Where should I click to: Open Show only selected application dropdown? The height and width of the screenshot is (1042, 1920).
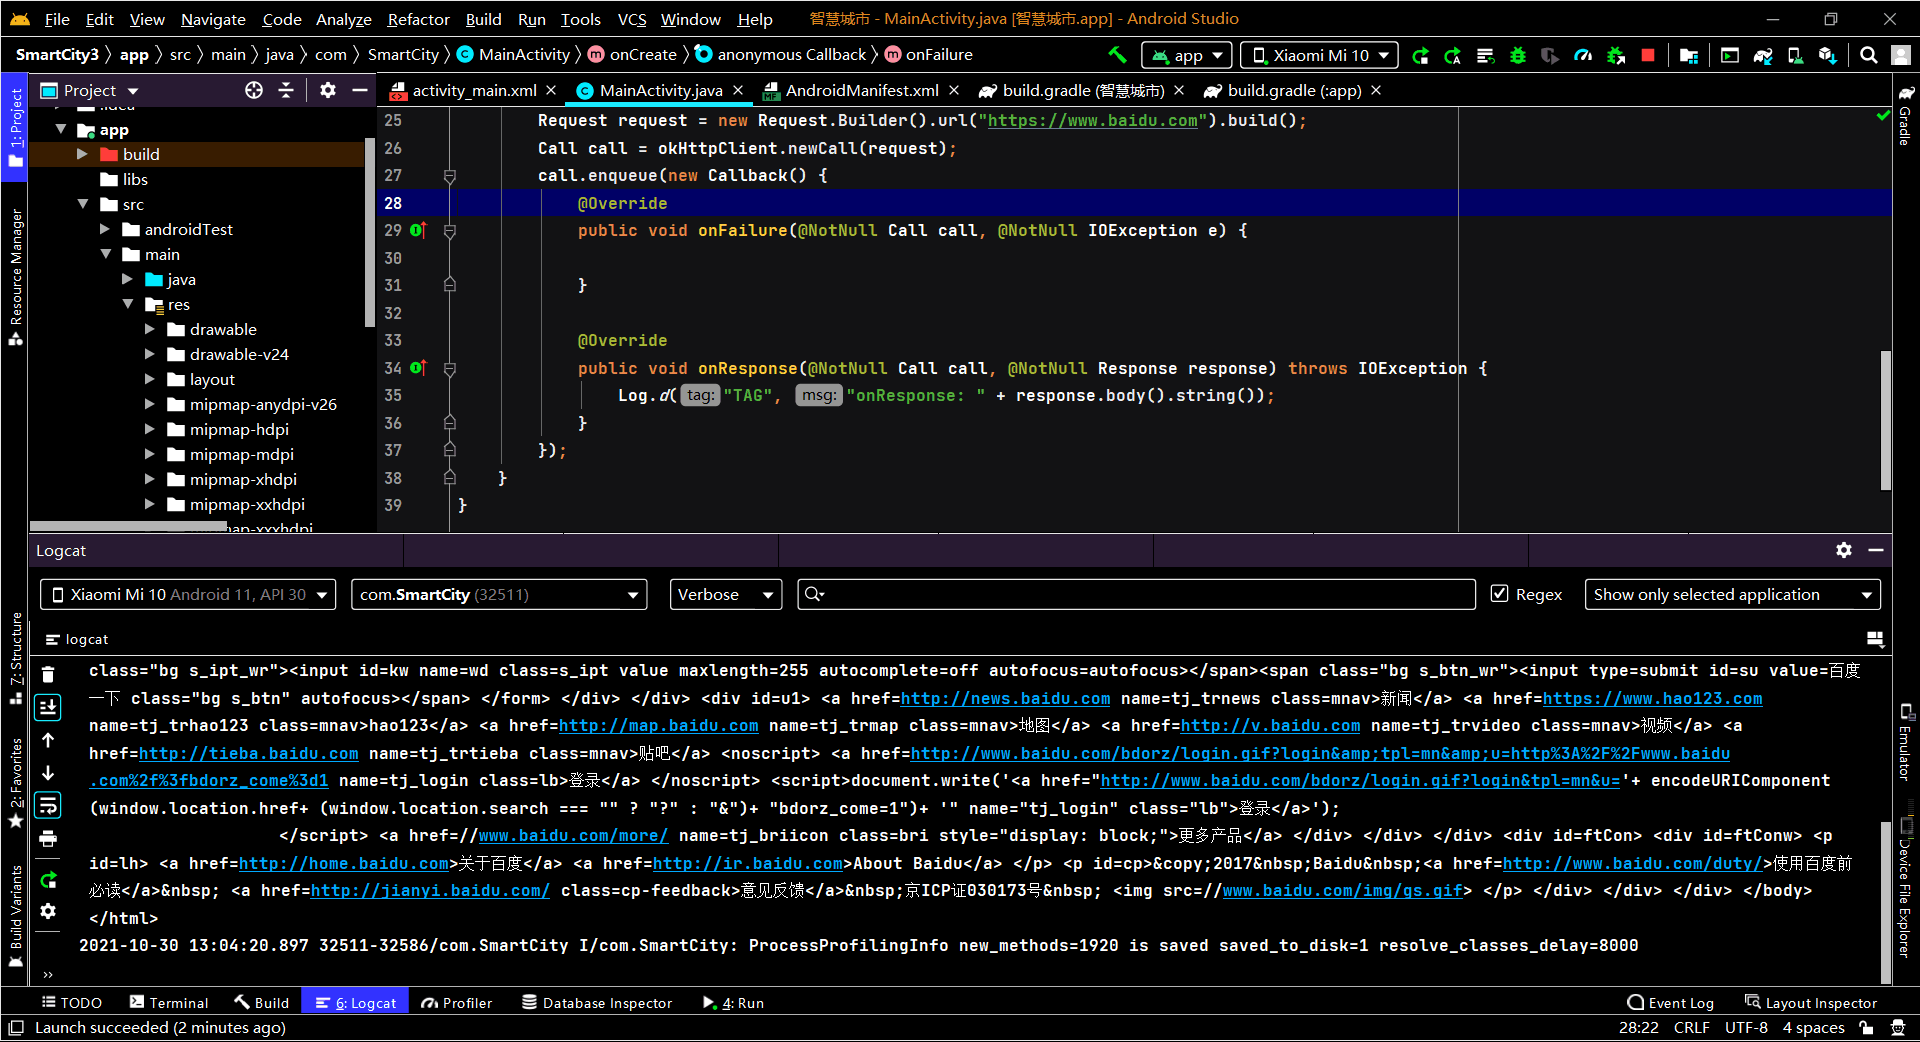click(x=1732, y=594)
